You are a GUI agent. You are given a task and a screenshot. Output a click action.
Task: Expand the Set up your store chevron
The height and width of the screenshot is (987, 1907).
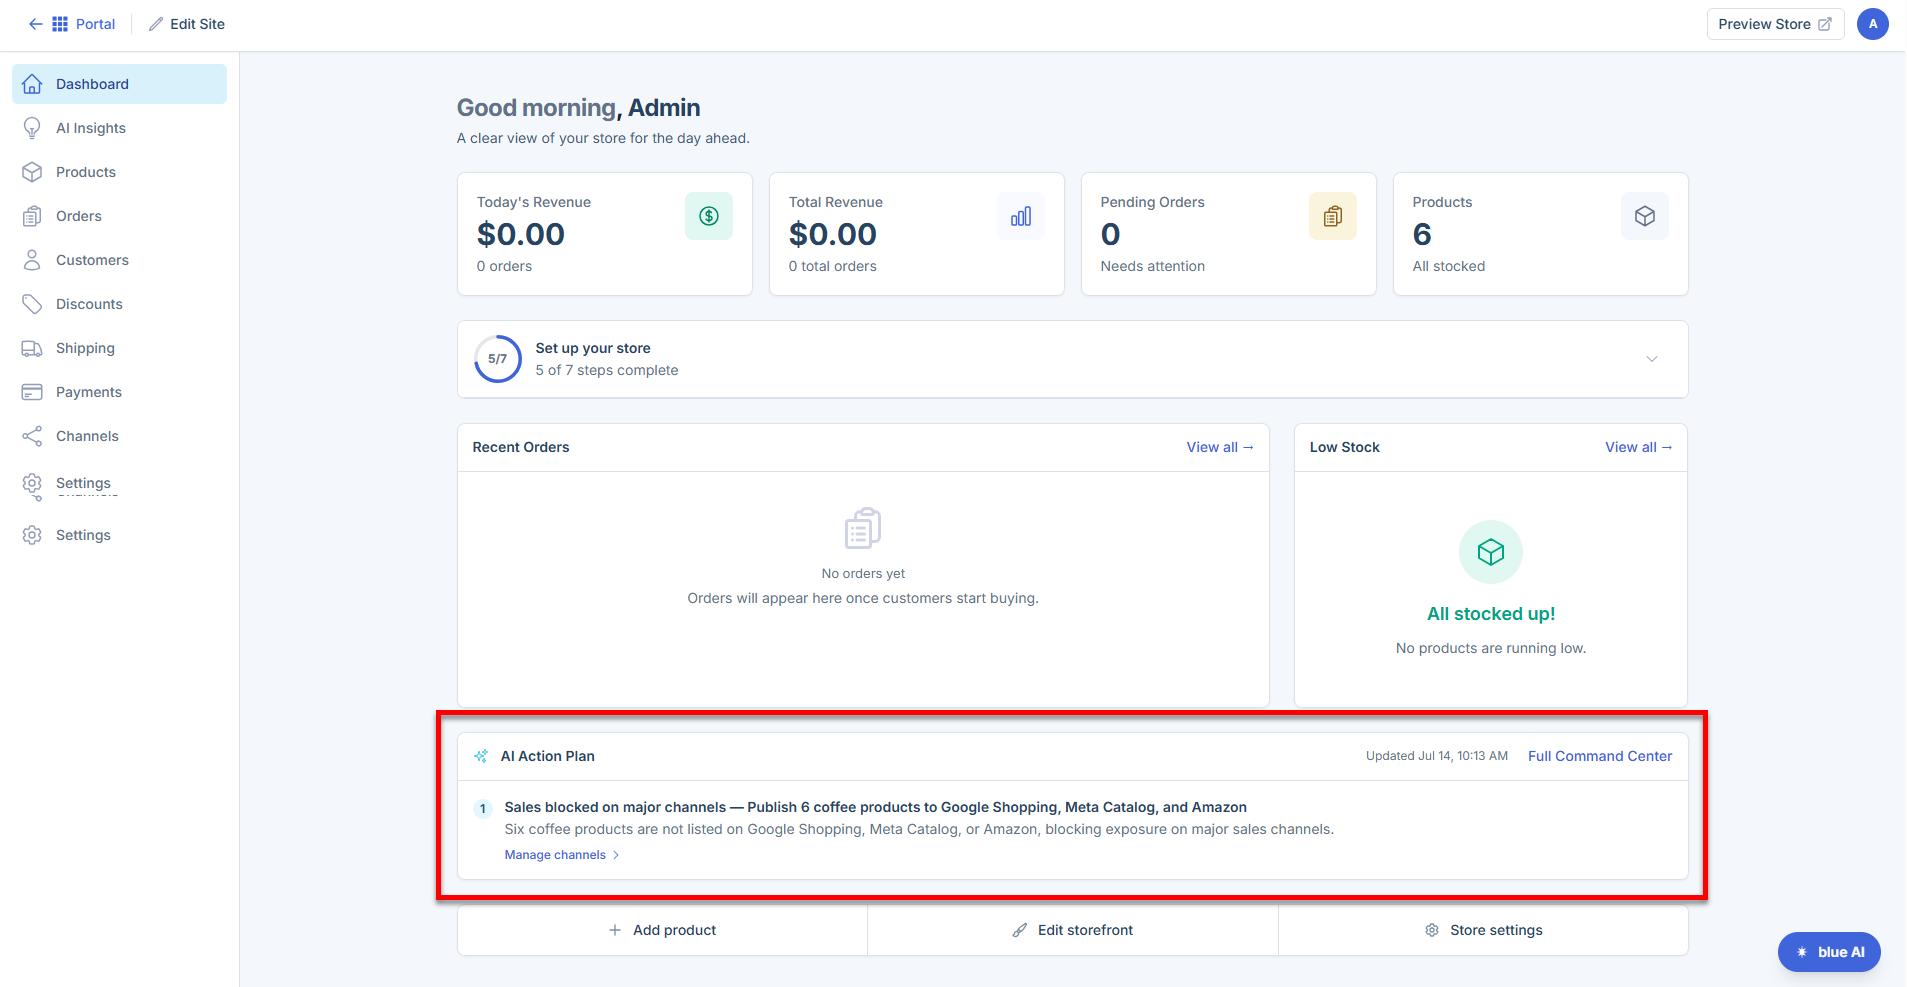coord(1652,359)
